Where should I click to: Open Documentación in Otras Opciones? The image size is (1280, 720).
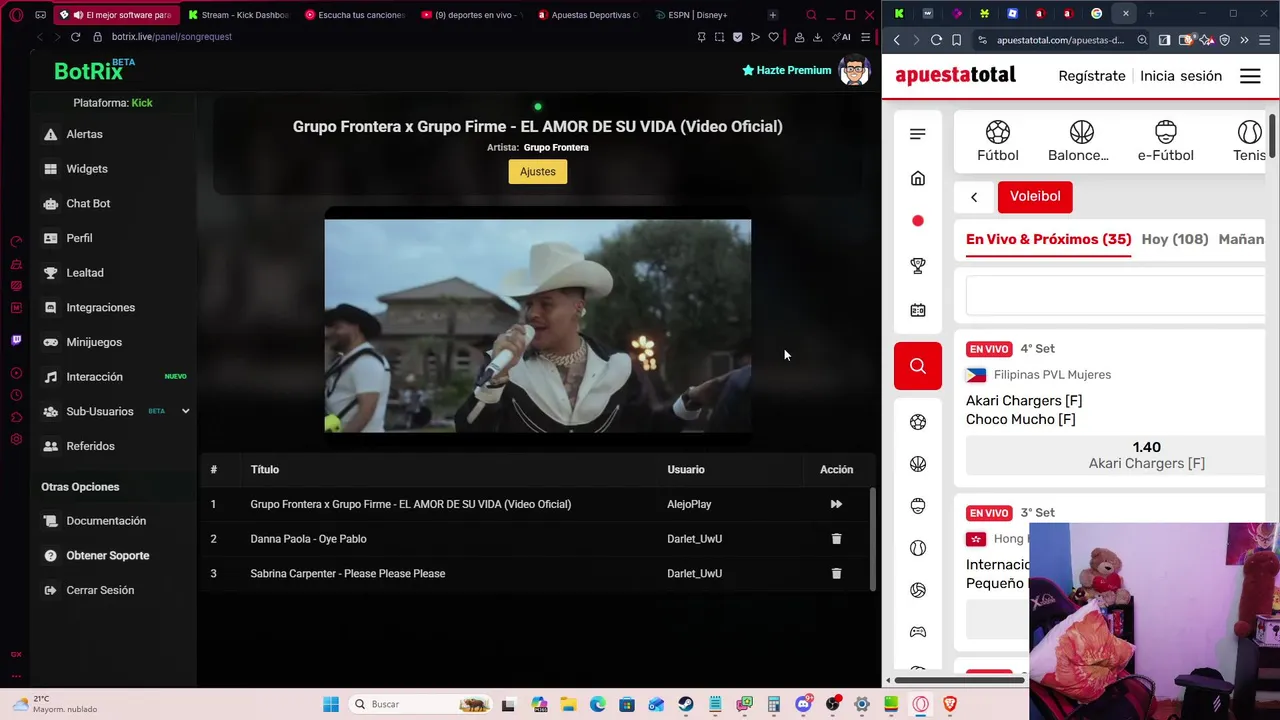pyautogui.click(x=105, y=521)
